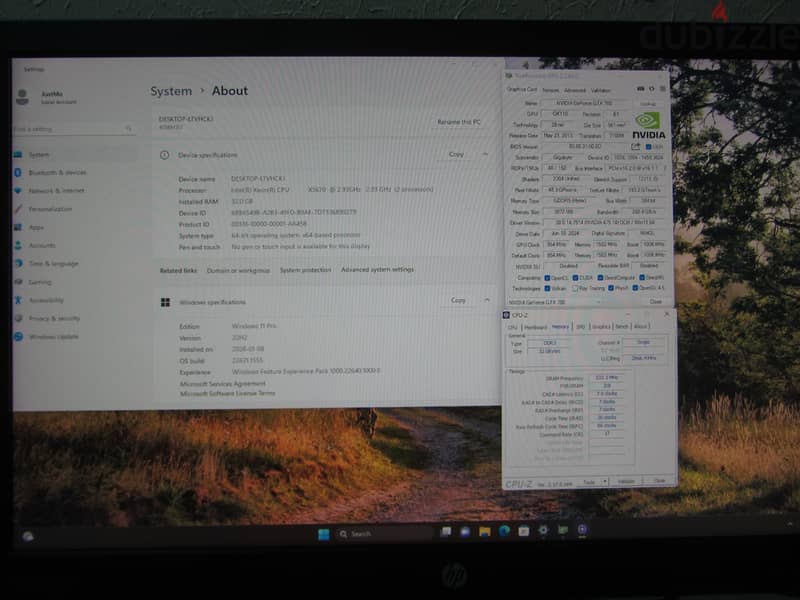Screen dimensions: 800x600
Task: Switch to Mainboard tab in CPU-Z
Action: tap(536, 327)
